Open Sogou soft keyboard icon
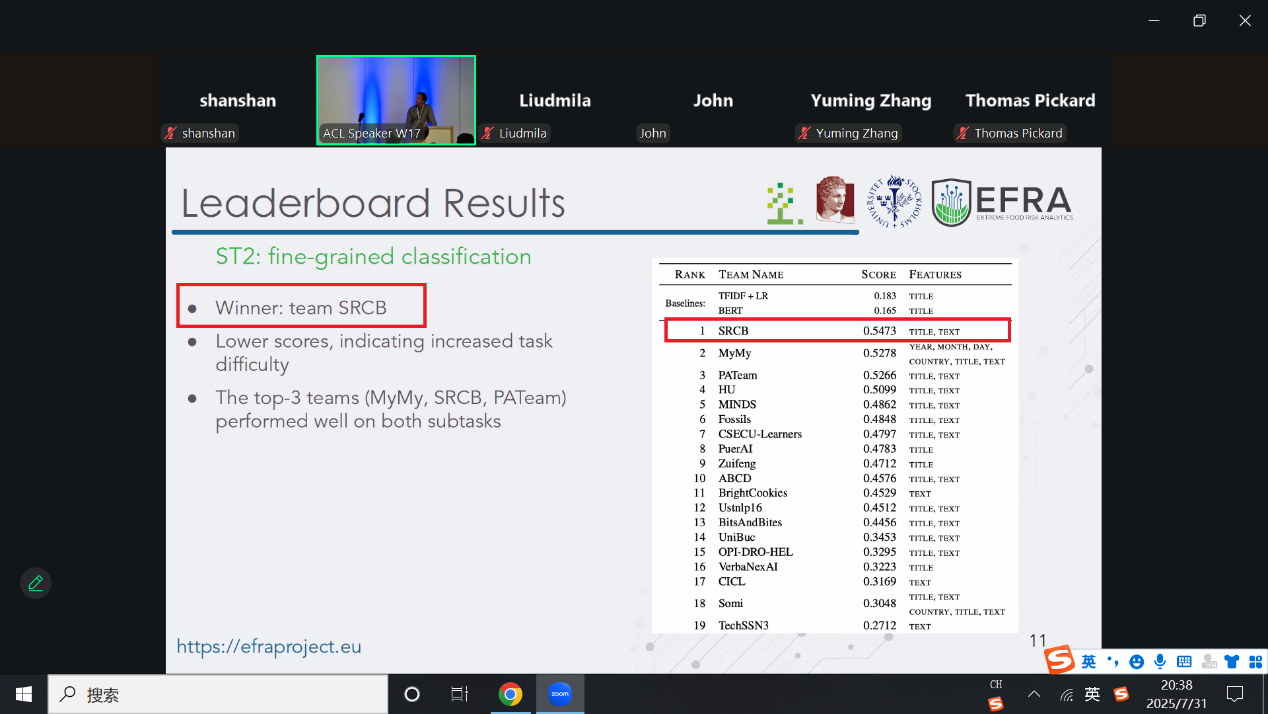The image size is (1268, 714). pyautogui.click(x=1184, y=661)
